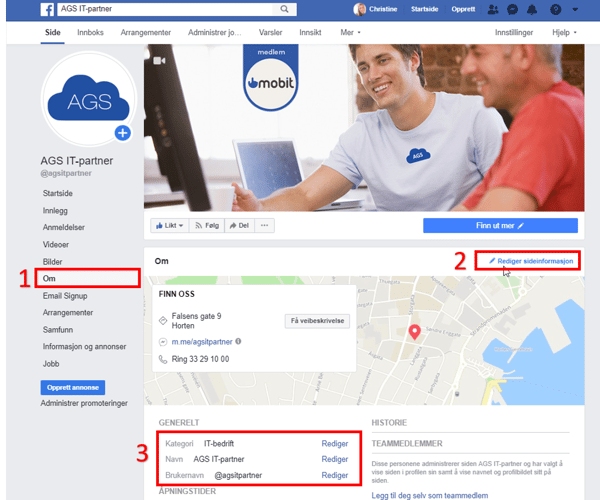The image size is (600, 500).
Task: Open the notifications bell icon
Action: coord(532,9)
